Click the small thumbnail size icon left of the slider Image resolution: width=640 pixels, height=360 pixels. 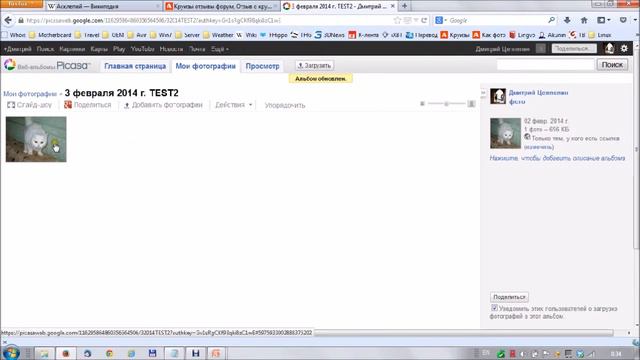point(422,104)
